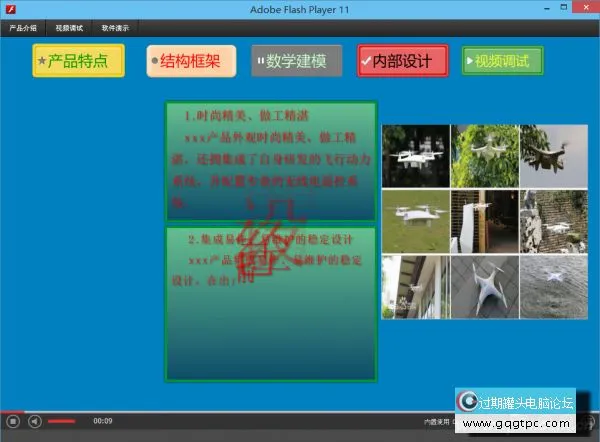
Task: Select the drone beside building thumbnail
Action: tap(416, 287)
